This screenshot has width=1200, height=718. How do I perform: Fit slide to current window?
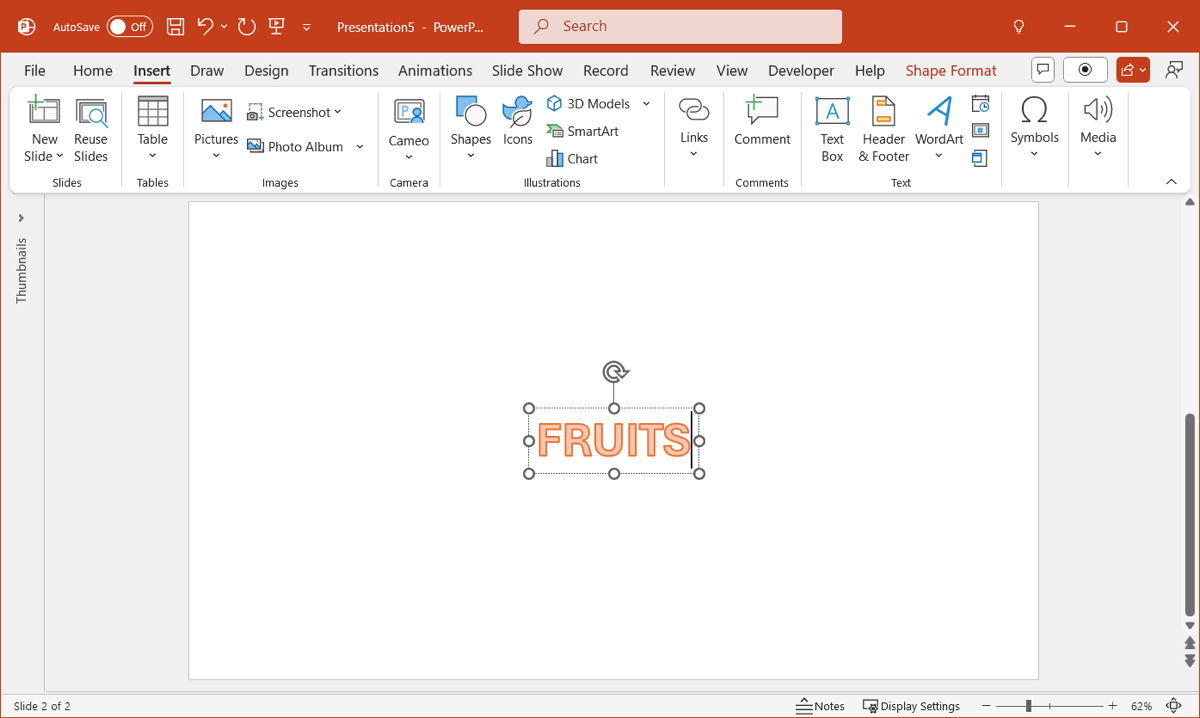click(x=1174, y=706)
